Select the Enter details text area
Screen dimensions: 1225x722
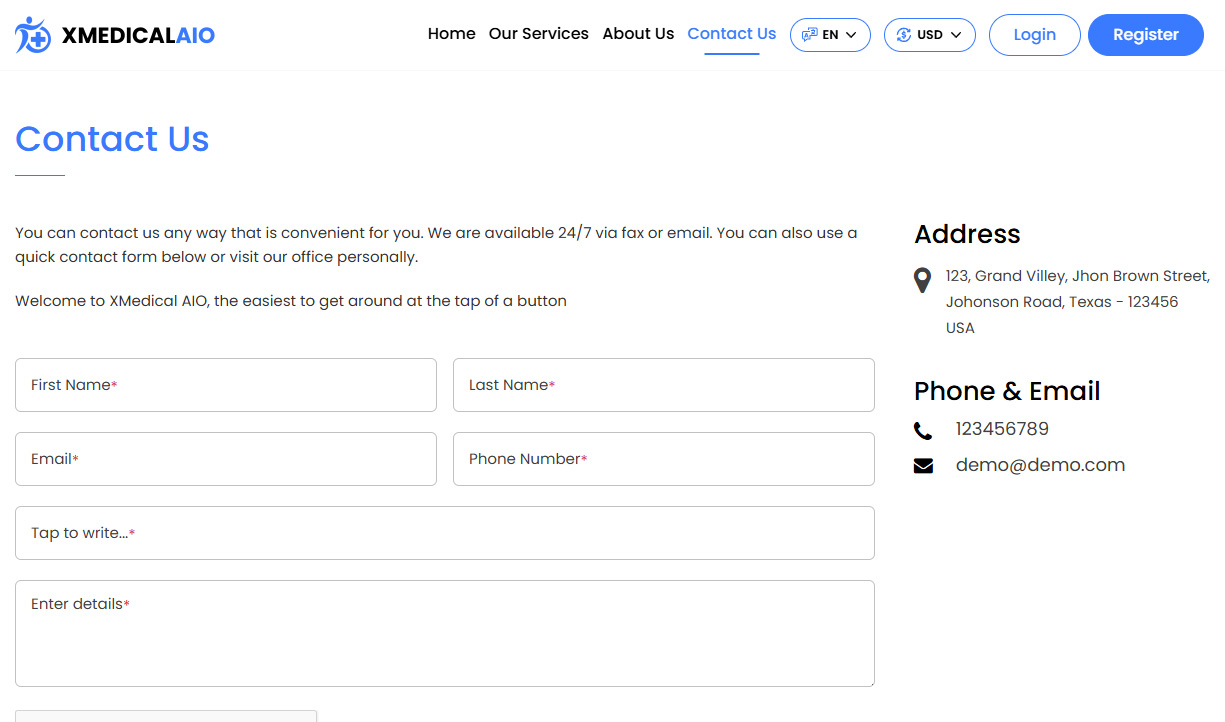point(444,633)
